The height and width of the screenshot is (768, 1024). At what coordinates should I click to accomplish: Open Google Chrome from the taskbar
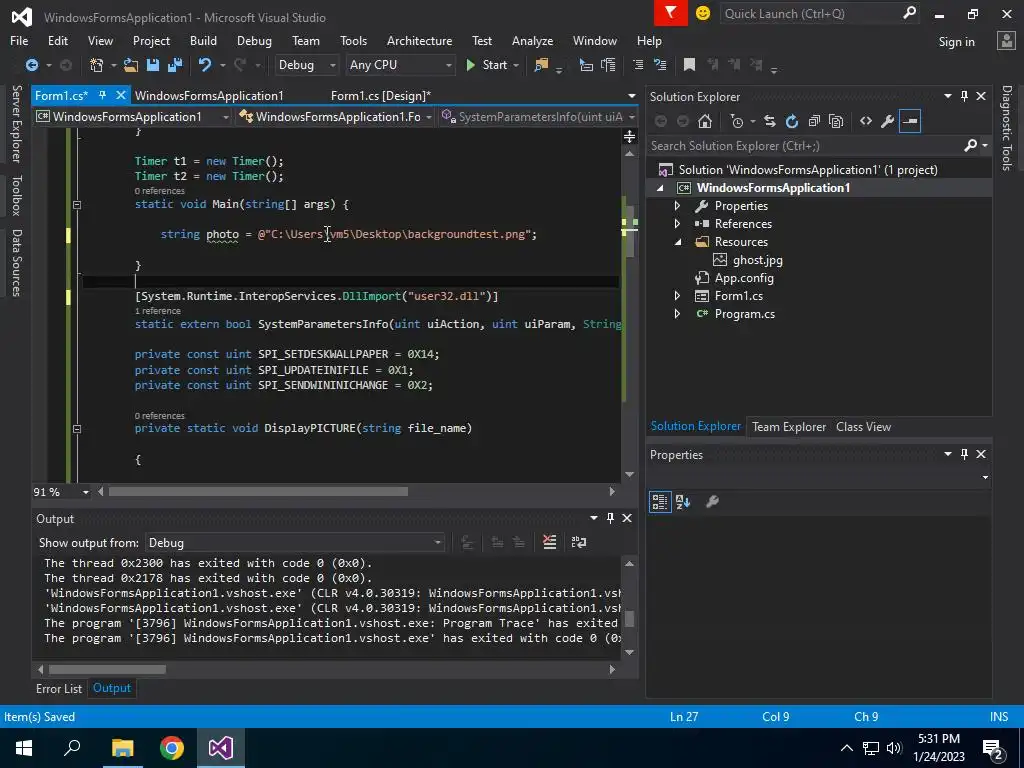pyautogui.click(x=172, y=748)
